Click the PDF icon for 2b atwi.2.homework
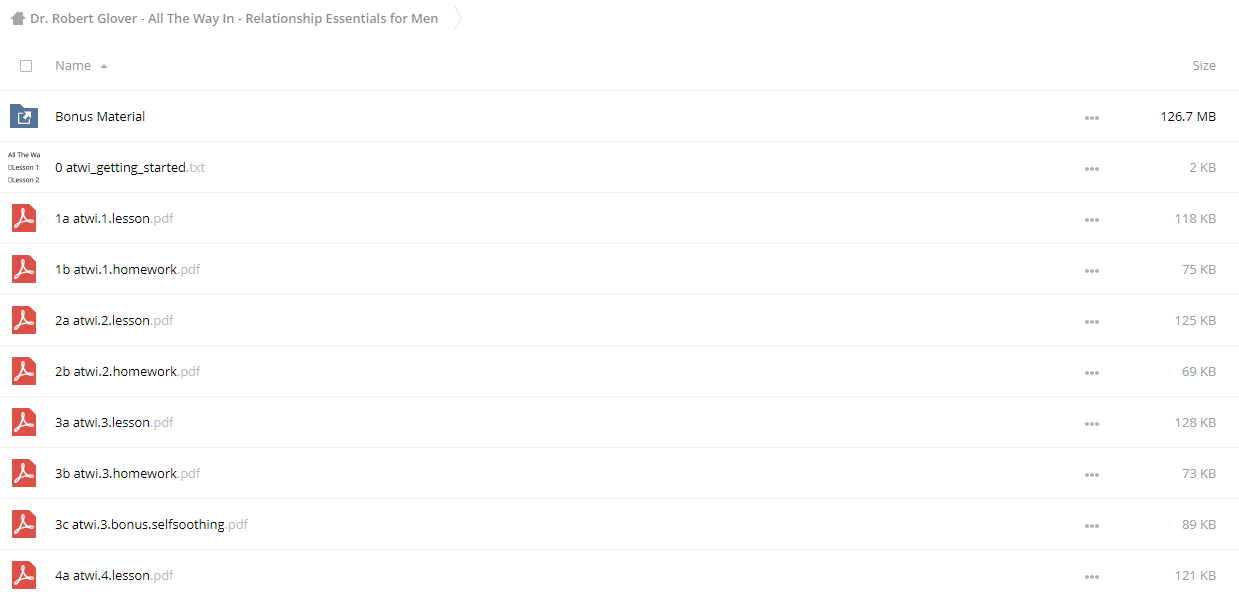The height and width of the screenshot is (598, 1239). tap(24, 371)
